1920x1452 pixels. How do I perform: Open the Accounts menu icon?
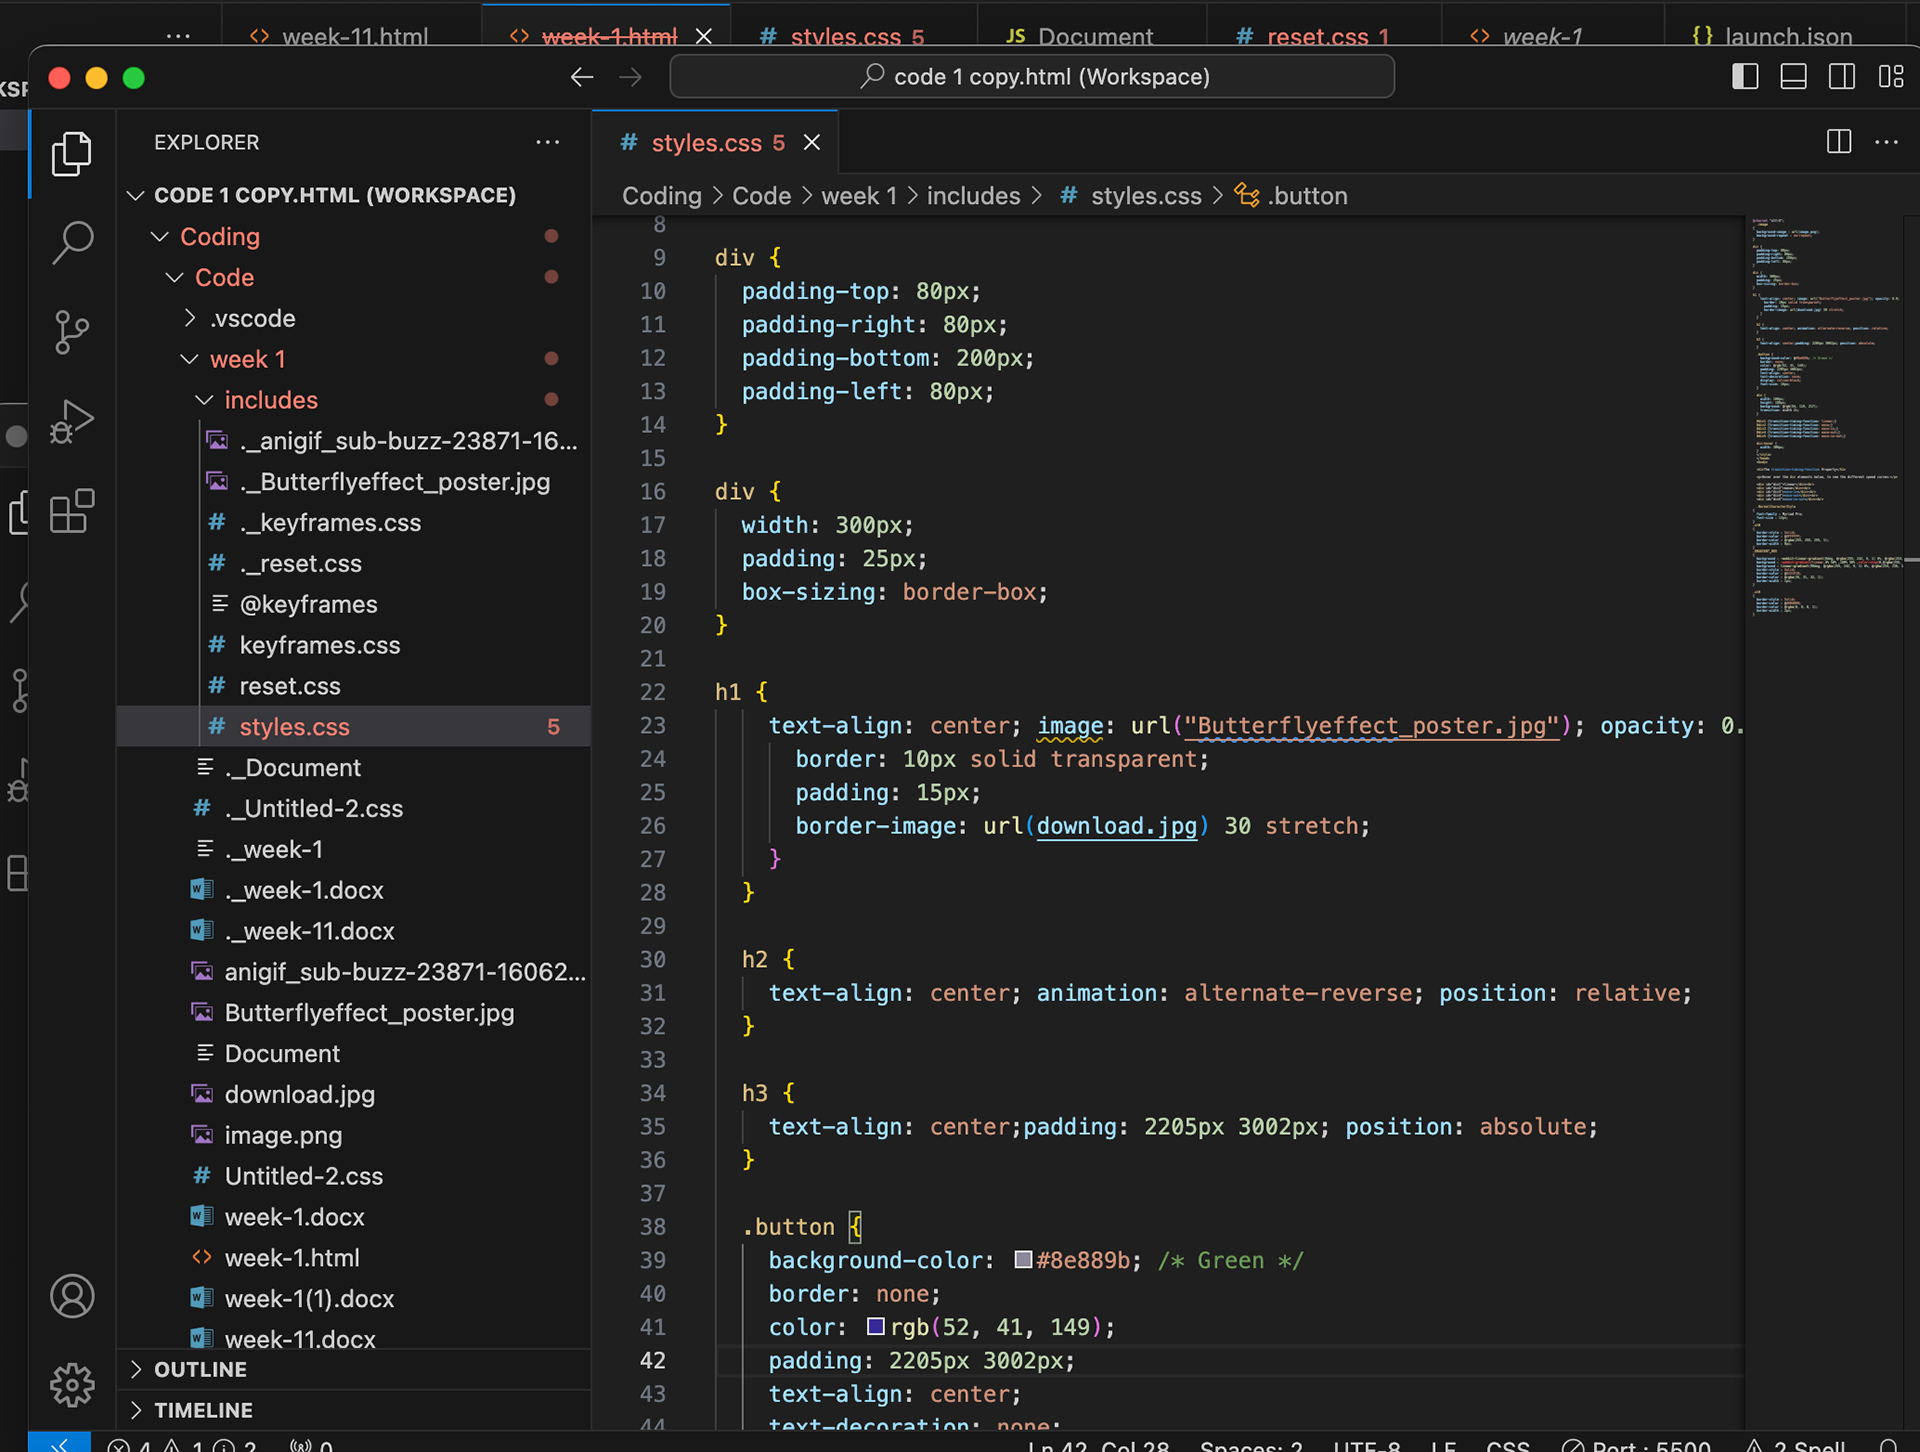72,1296
